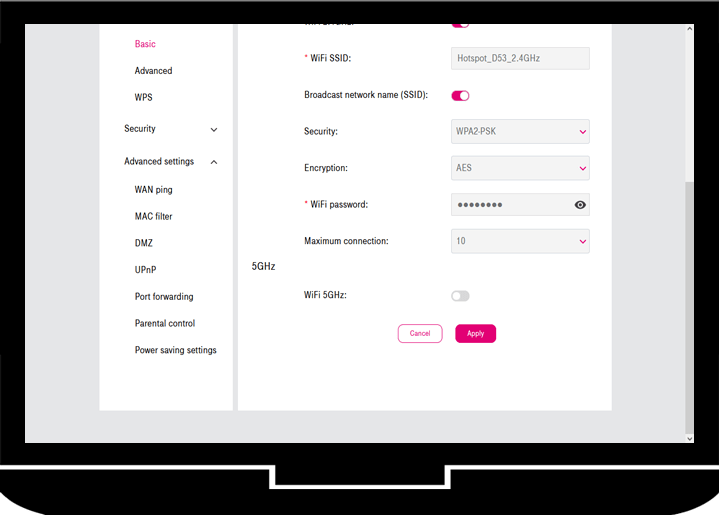This screenshot has height=515, width=719.
Task: Enable the WiFi 5GHz switch
Action: (x=460, y=296)
